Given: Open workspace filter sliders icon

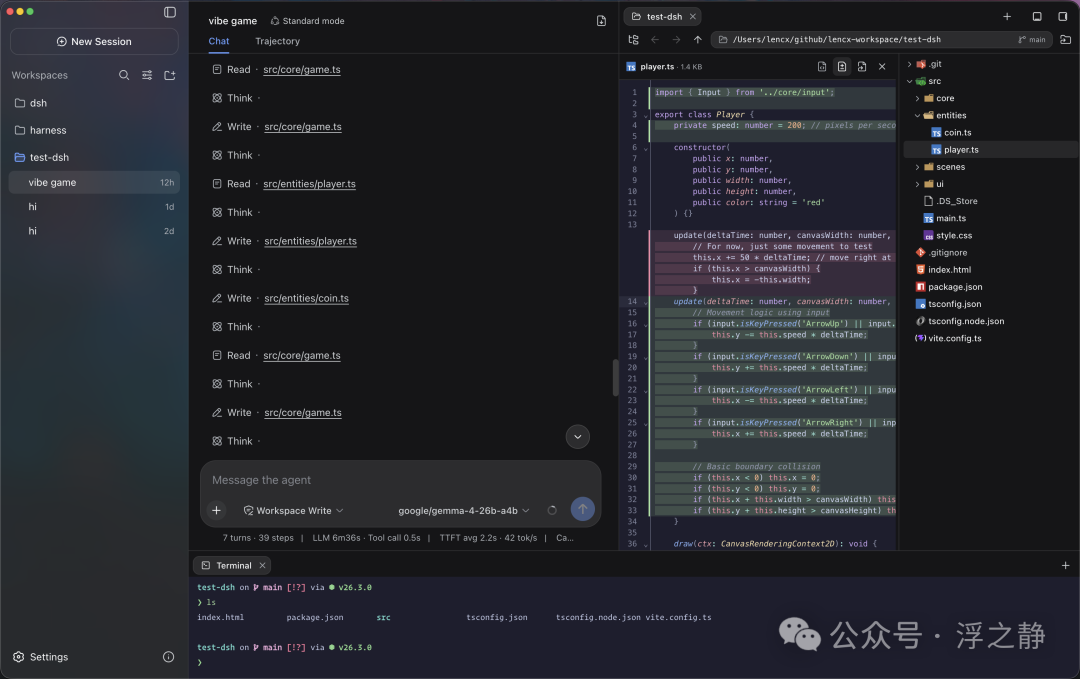Looking at the screenshot, I should coord(147,75).
